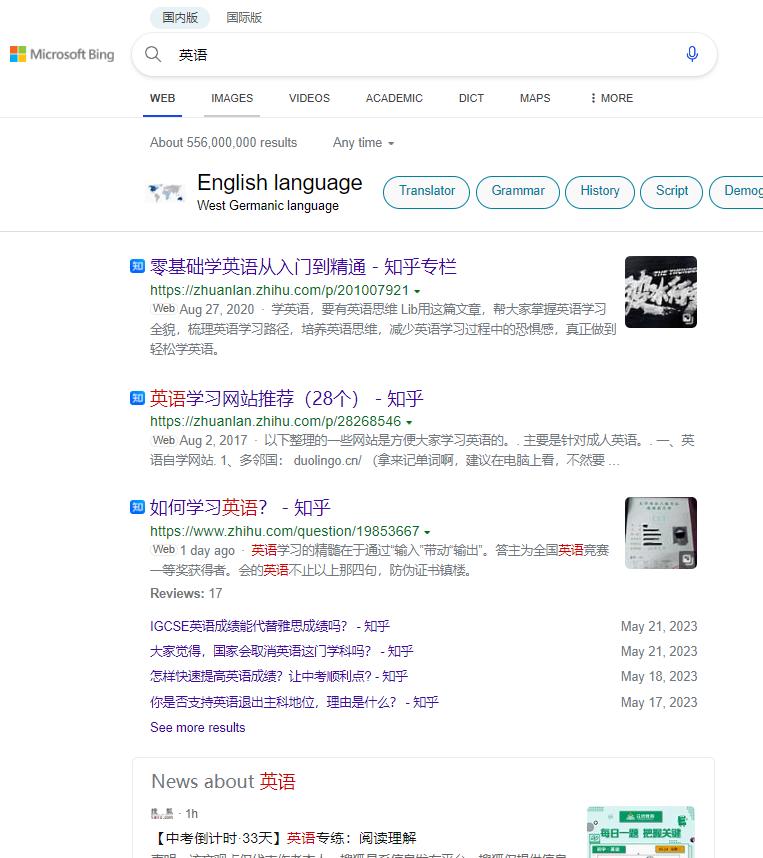This screenshot has height=858, width=763.
Task: Open green news thumbnail 每日一题
Action: pos(640,832)
